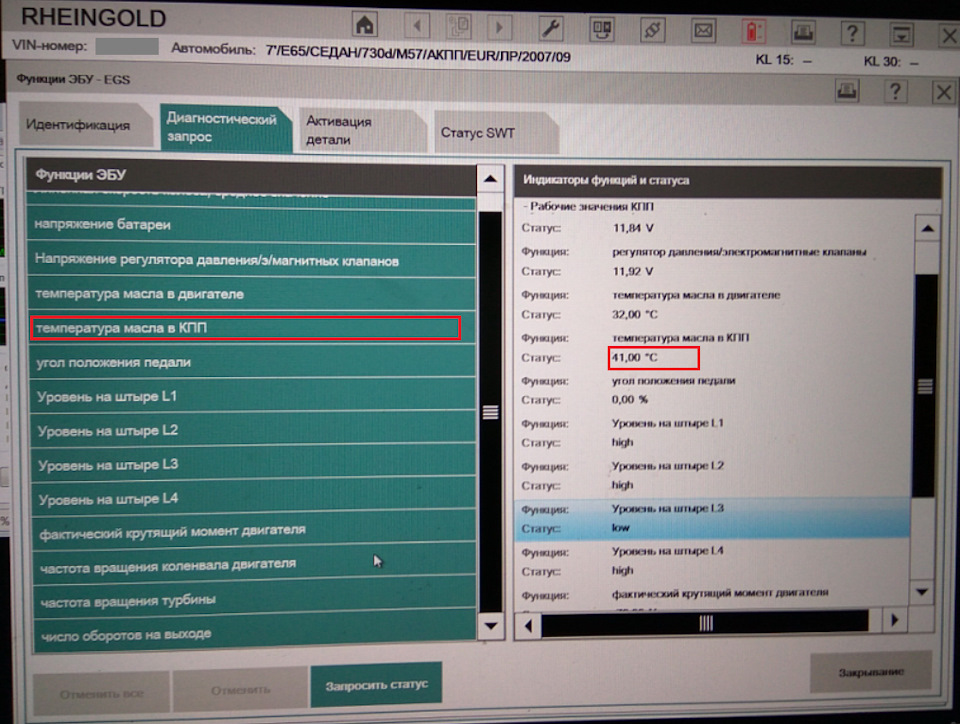960x724 pixels.
Task: Click the forward arrow navigation icon
Action: click(499, 27)
